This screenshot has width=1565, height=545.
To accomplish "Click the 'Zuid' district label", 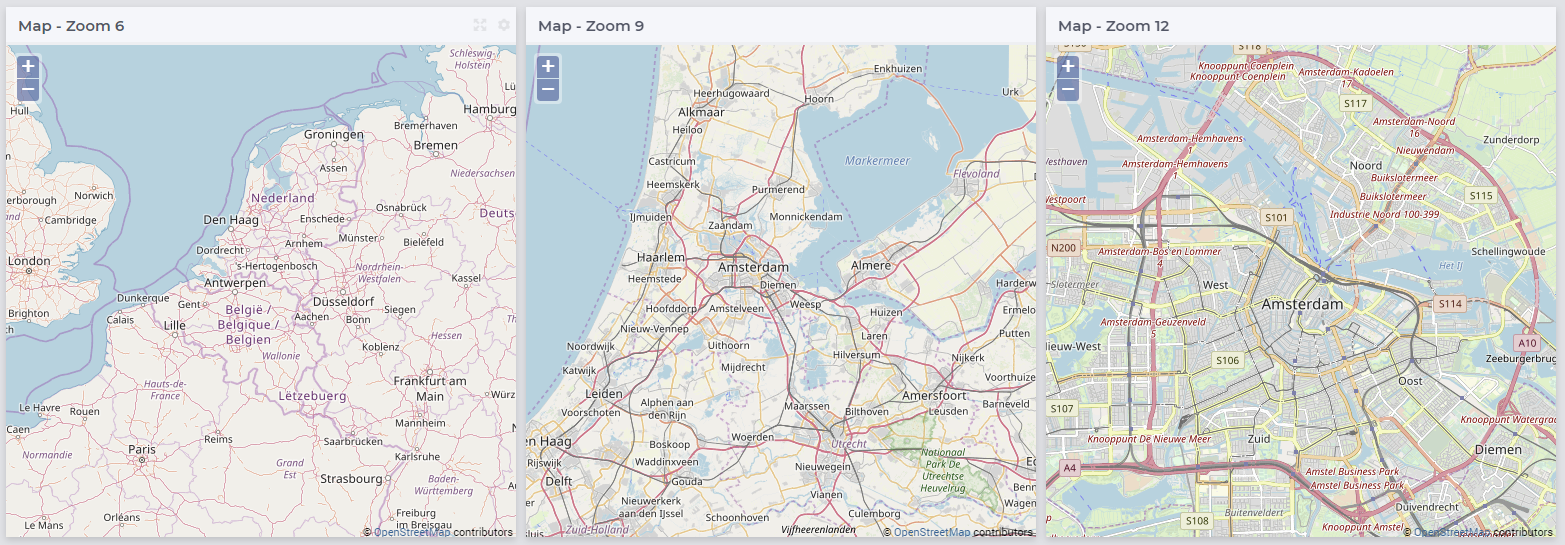I will click(x=1258, y=438).
